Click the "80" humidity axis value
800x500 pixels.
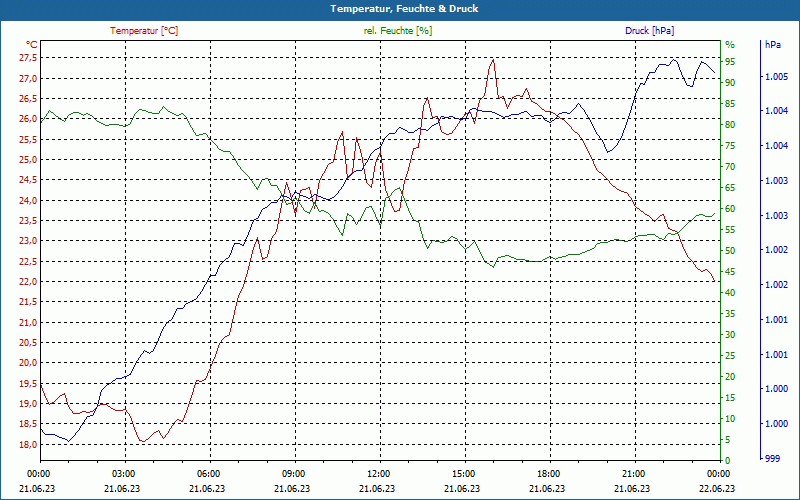(x=730, y=125)
